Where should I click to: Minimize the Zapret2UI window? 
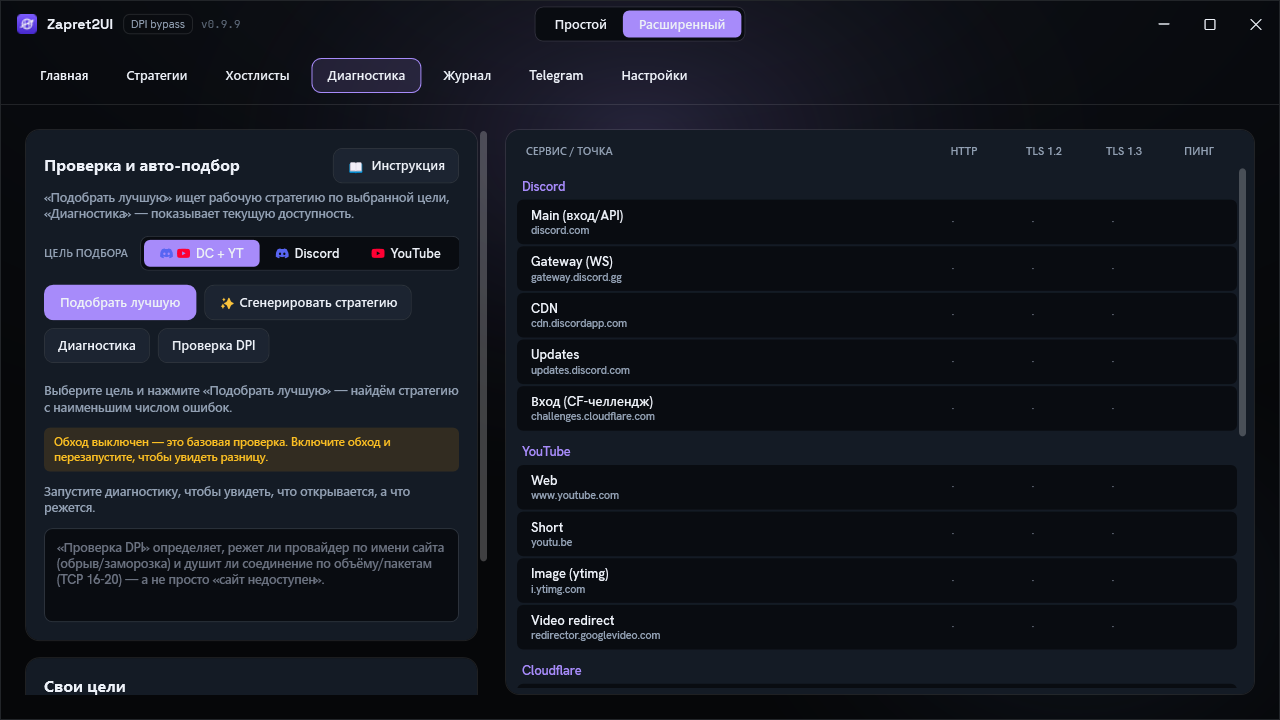(x=1164, y=24)
